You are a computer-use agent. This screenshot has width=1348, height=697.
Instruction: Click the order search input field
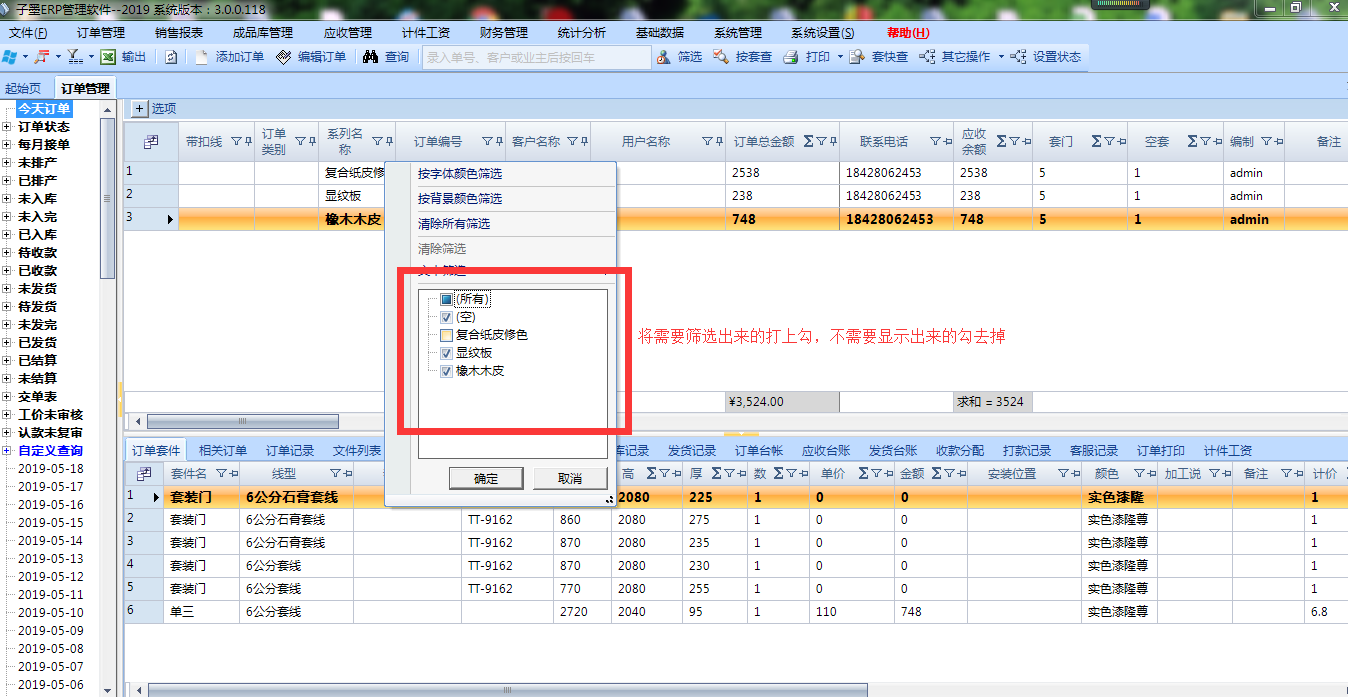[536, 57]
